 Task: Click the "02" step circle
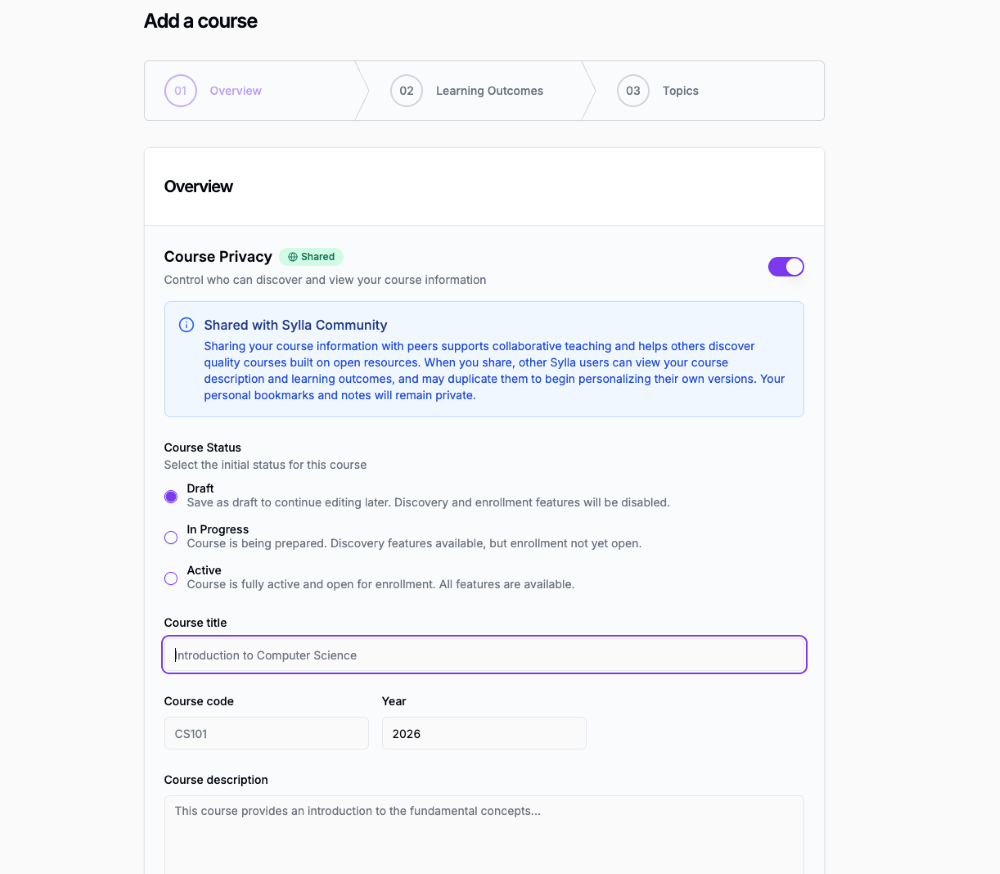[x=406, y=90]
